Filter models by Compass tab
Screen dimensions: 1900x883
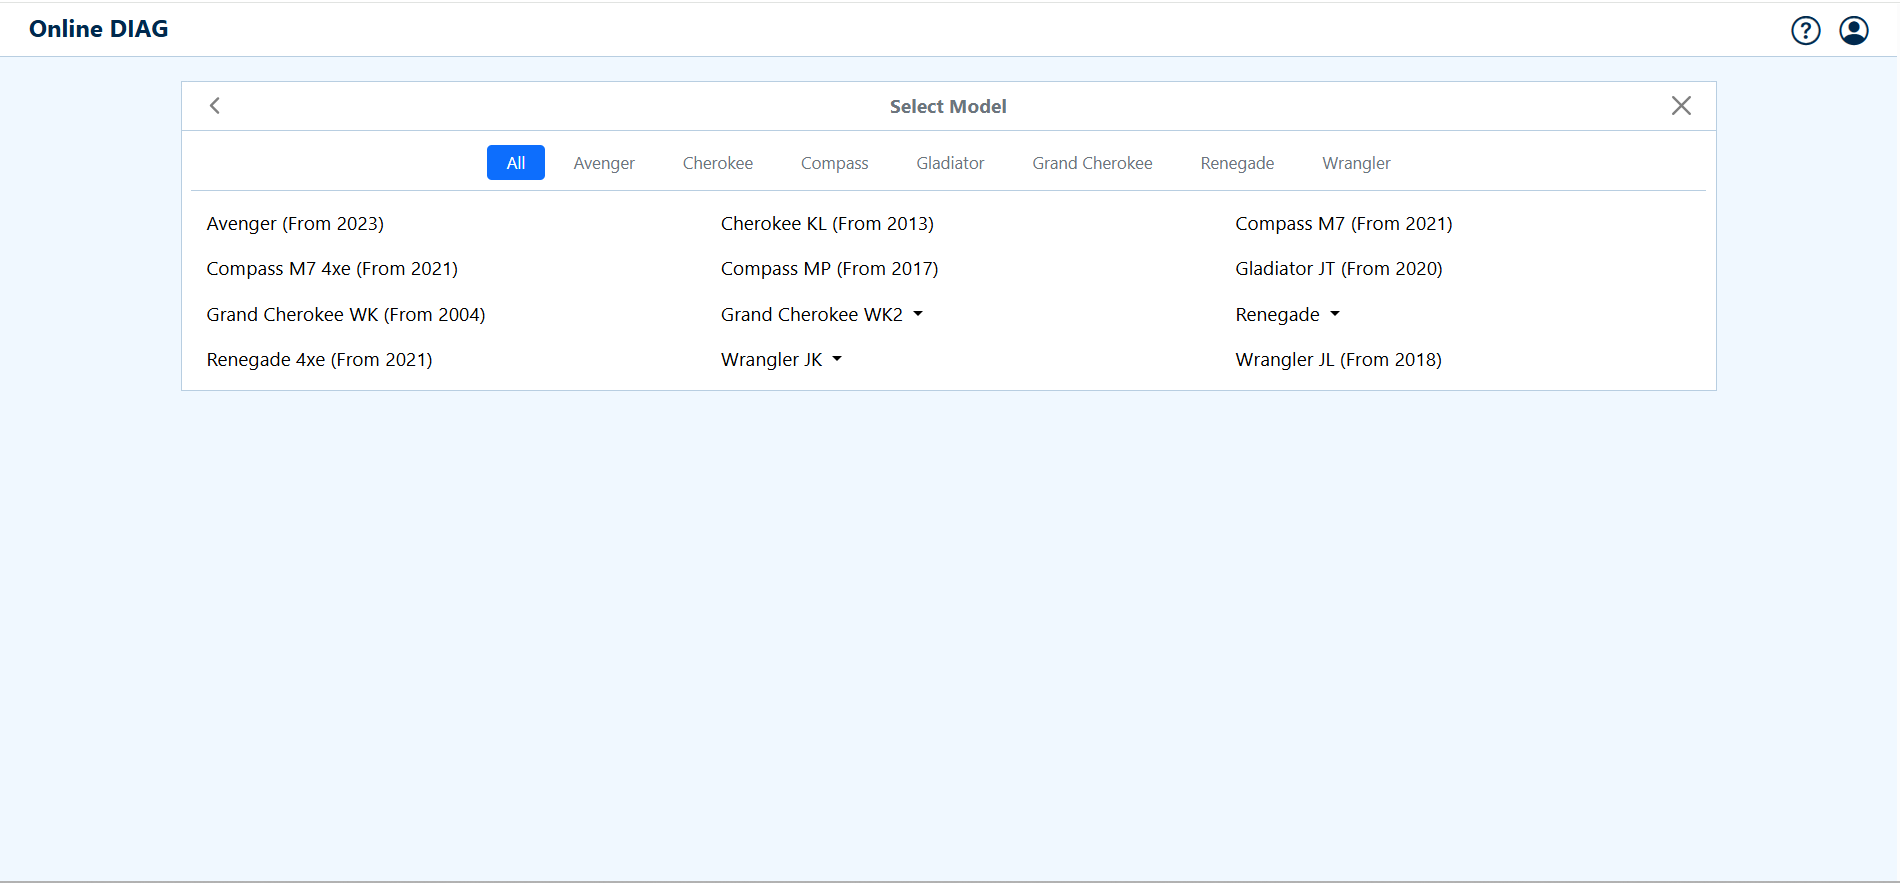tap(834, 163)
